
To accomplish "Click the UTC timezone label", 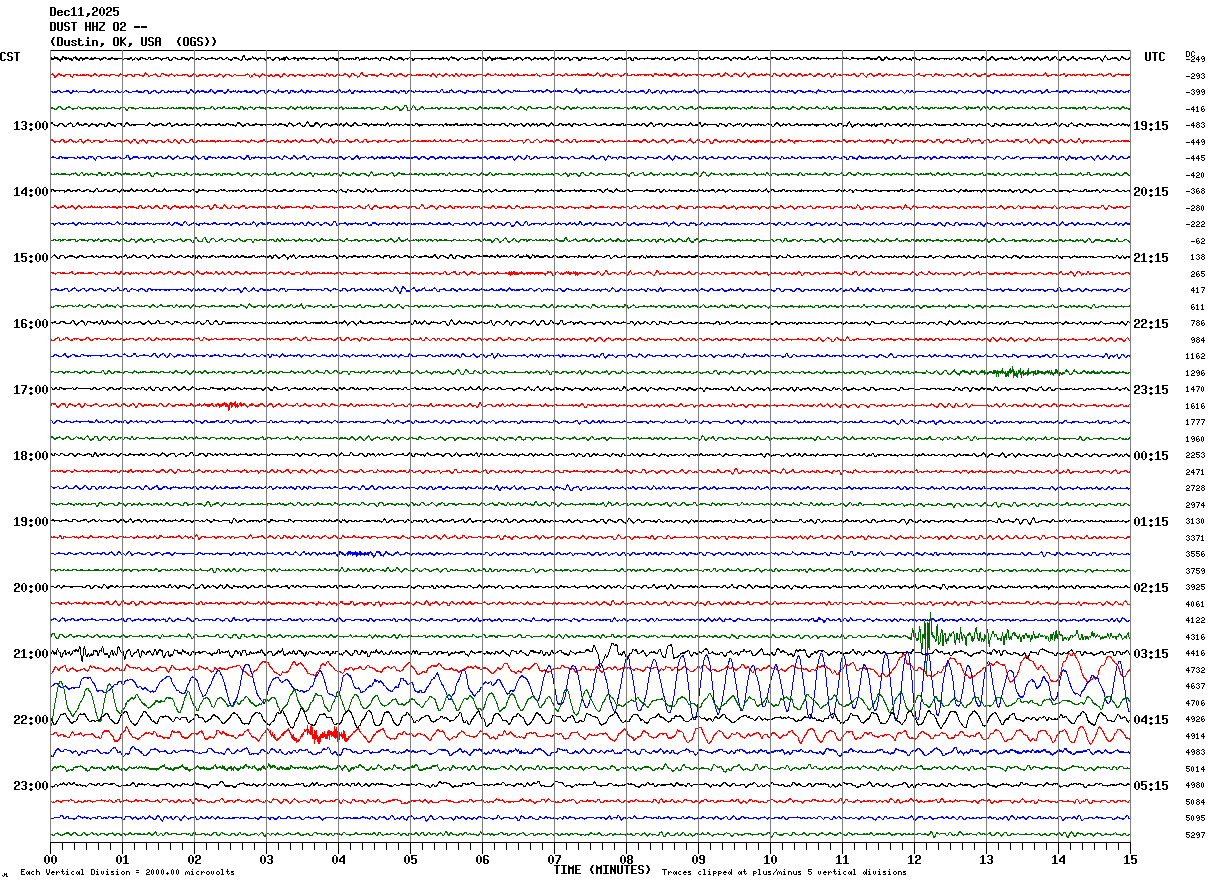I will coord(1154,57).
